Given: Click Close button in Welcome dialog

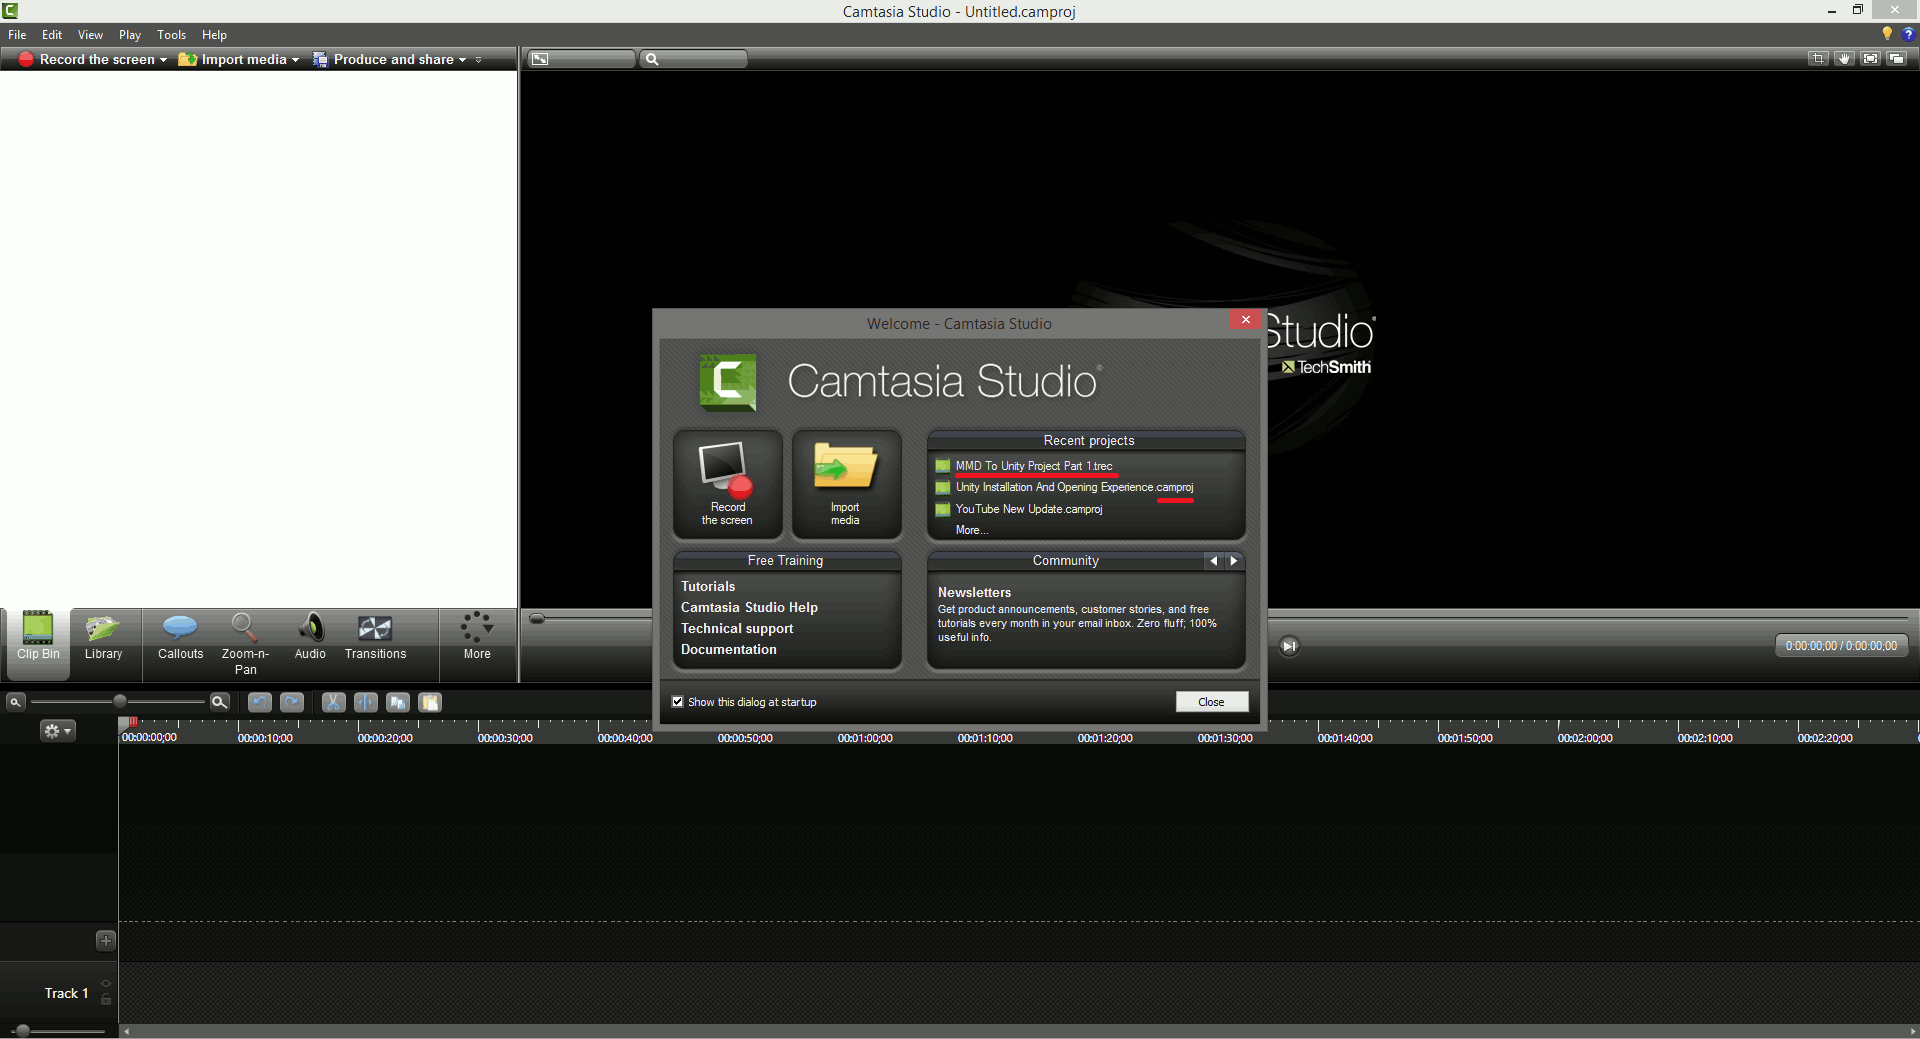Looking at the screenshot, I should [x=1212, y=702].
